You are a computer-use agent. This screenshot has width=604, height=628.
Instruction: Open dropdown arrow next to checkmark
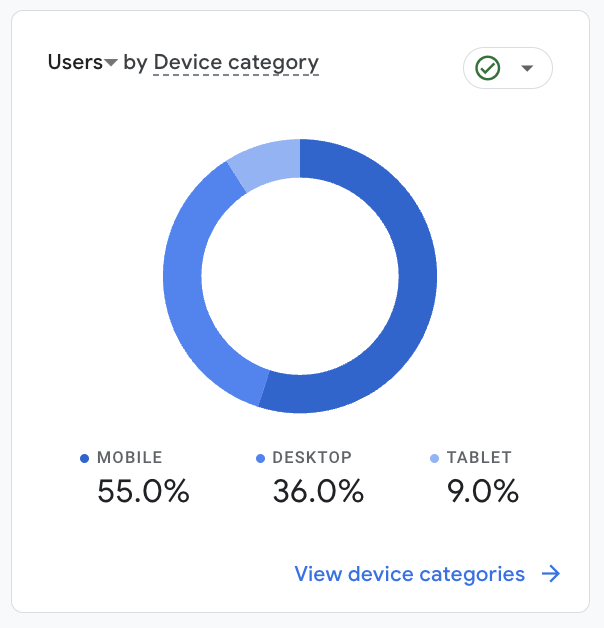coord(527,68)
